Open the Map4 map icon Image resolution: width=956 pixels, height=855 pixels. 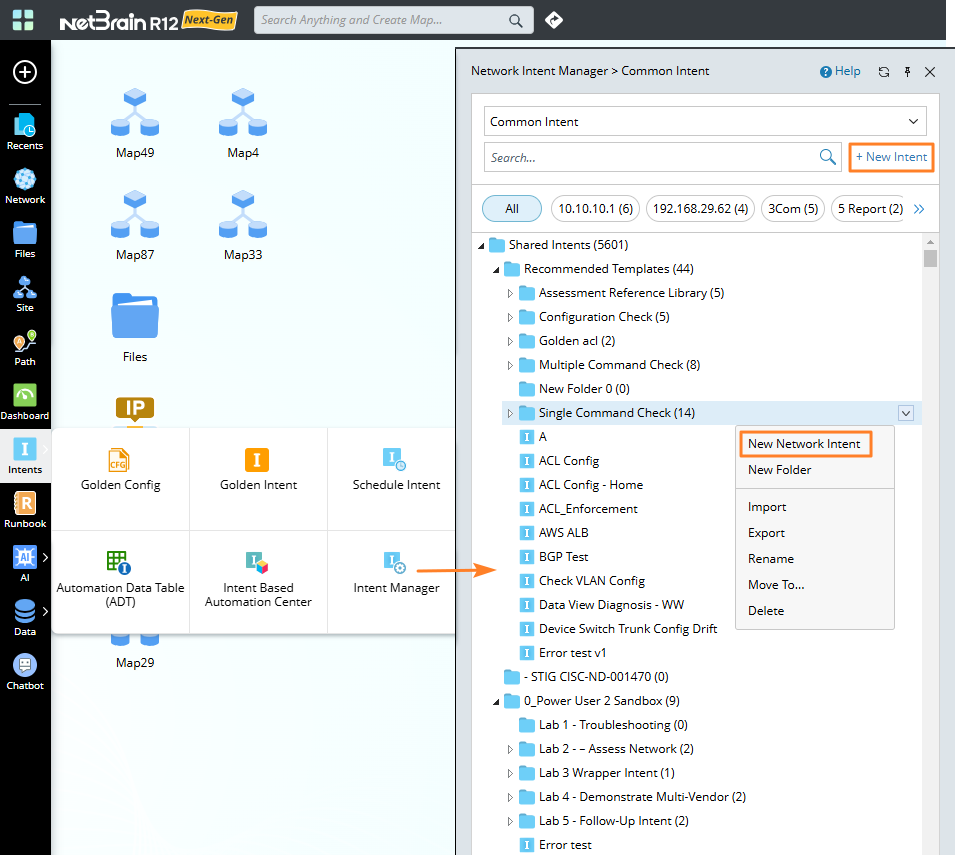(243, 123)
